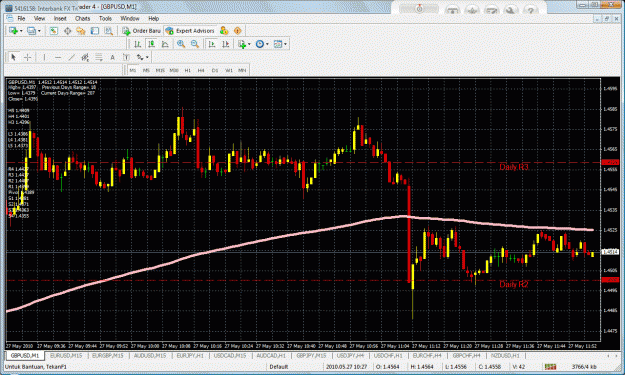Select the Text 'A' tool

[x=112, y=57]
